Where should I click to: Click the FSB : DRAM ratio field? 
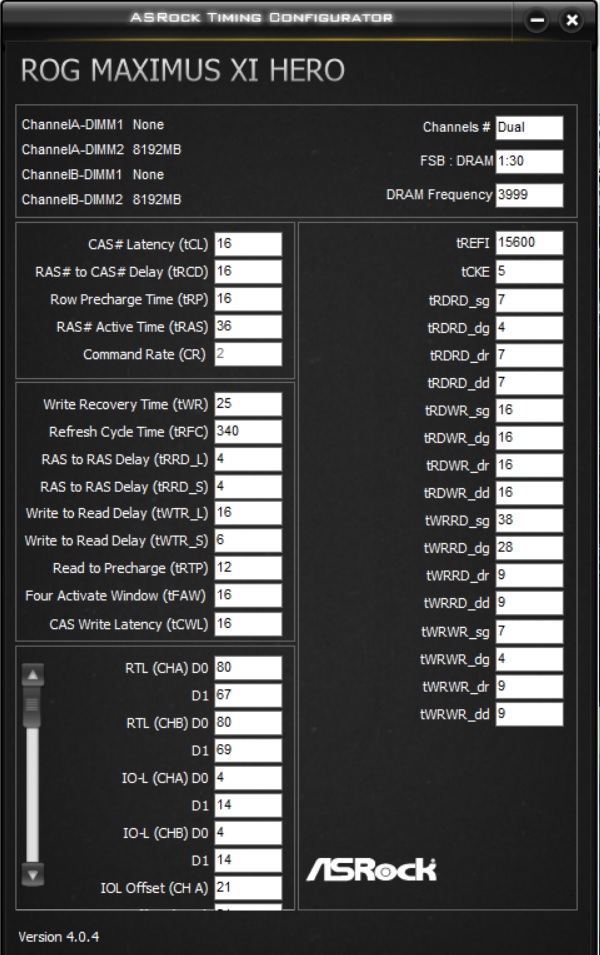529,161
